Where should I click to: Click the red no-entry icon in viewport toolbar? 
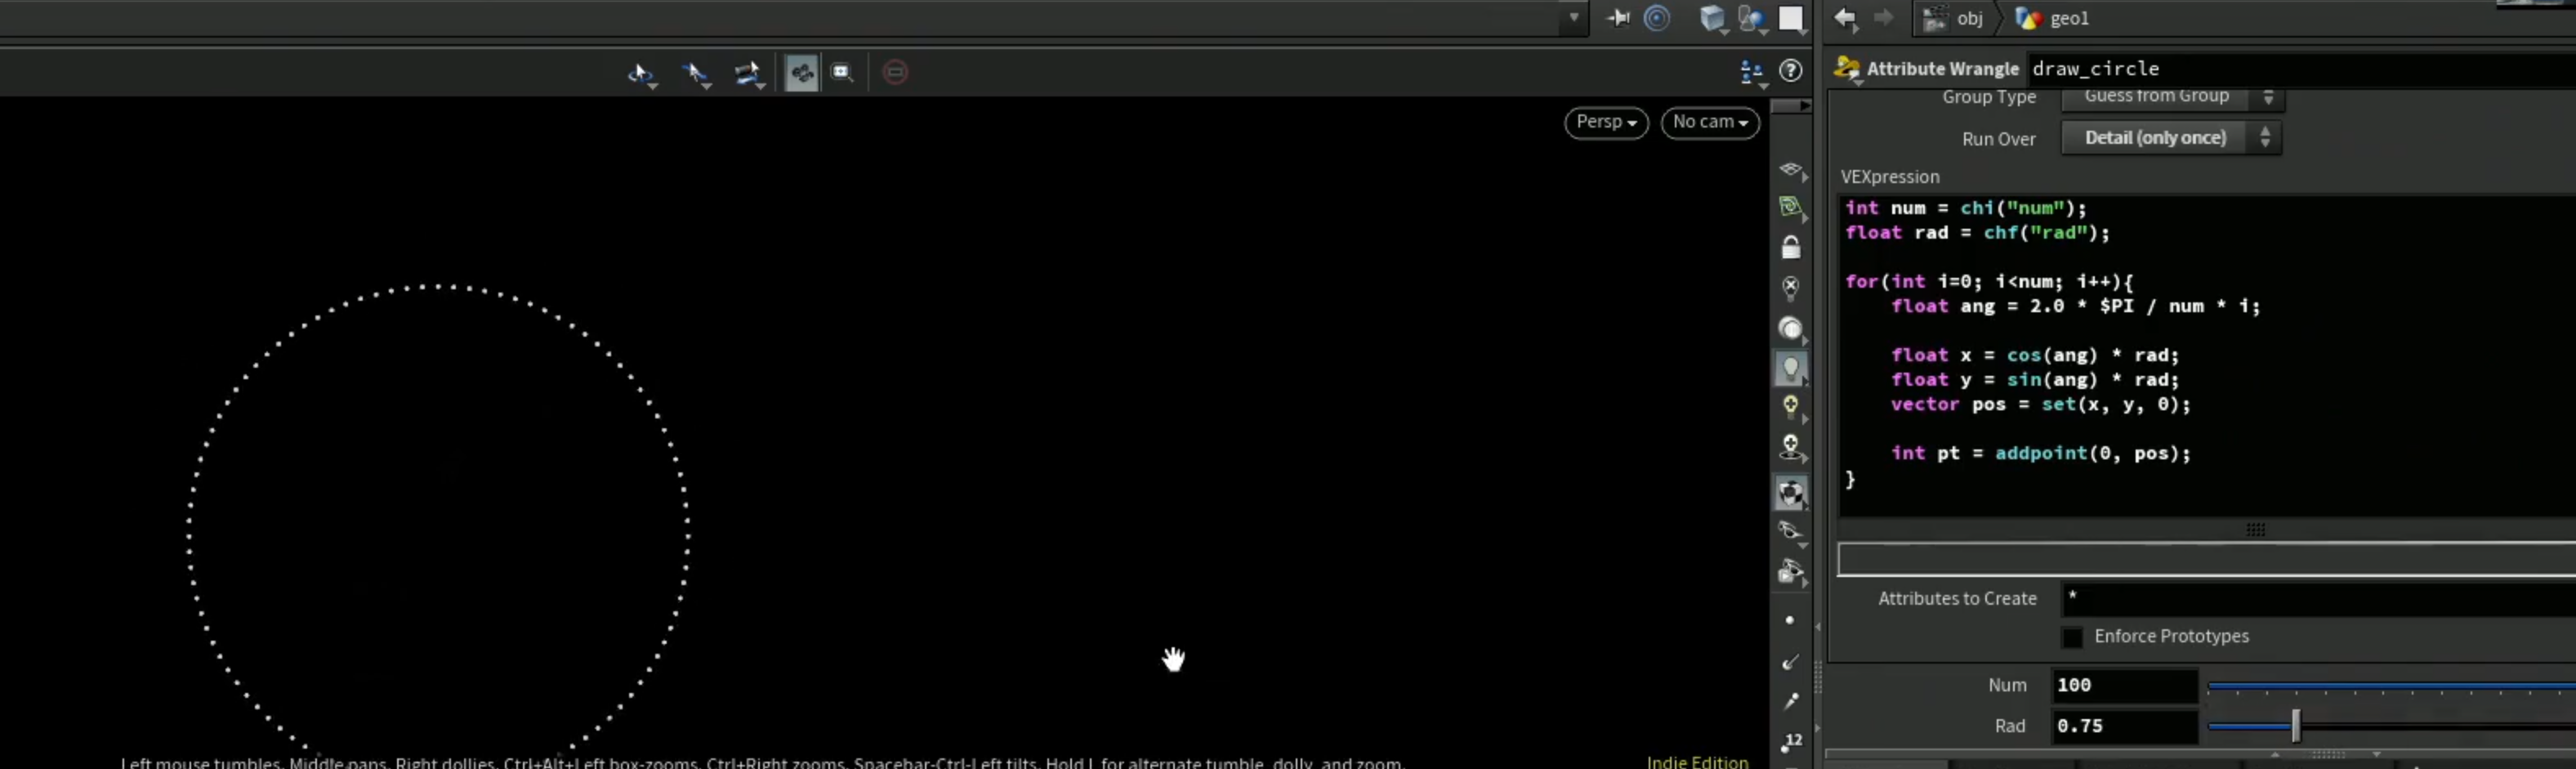895,72
